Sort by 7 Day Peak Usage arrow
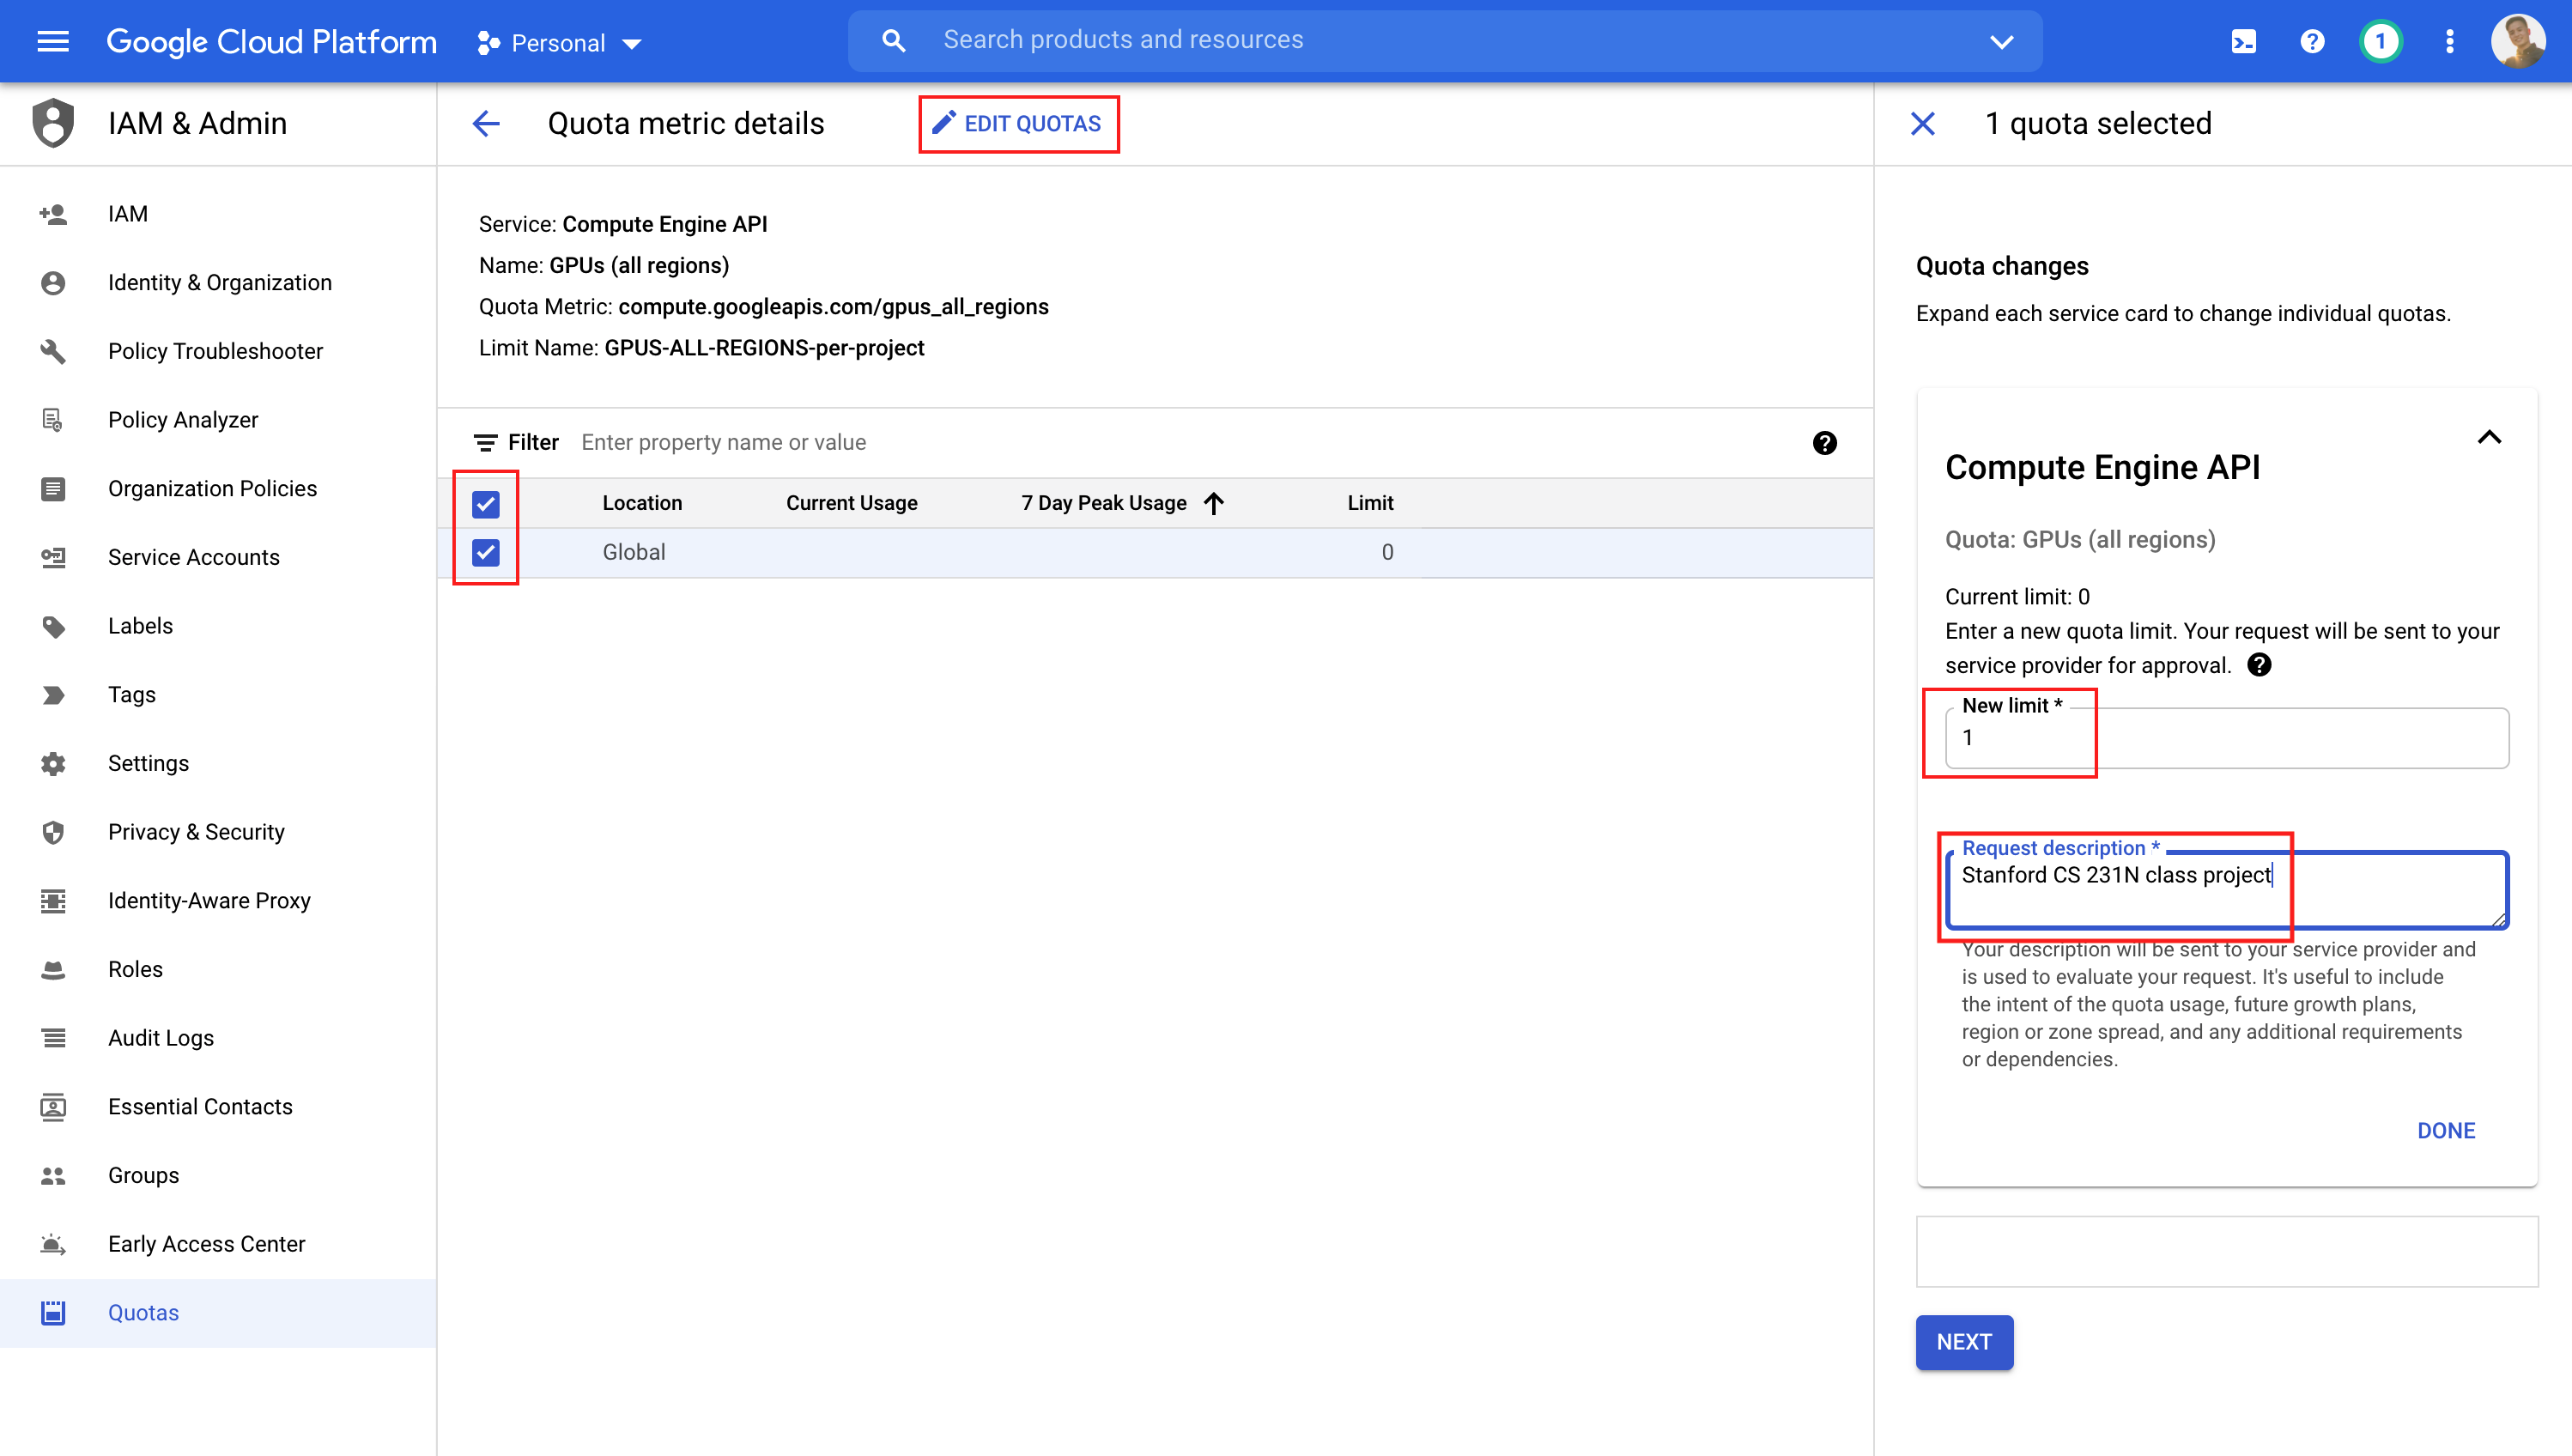The image size is (2572, 1456). [1213, 503]
